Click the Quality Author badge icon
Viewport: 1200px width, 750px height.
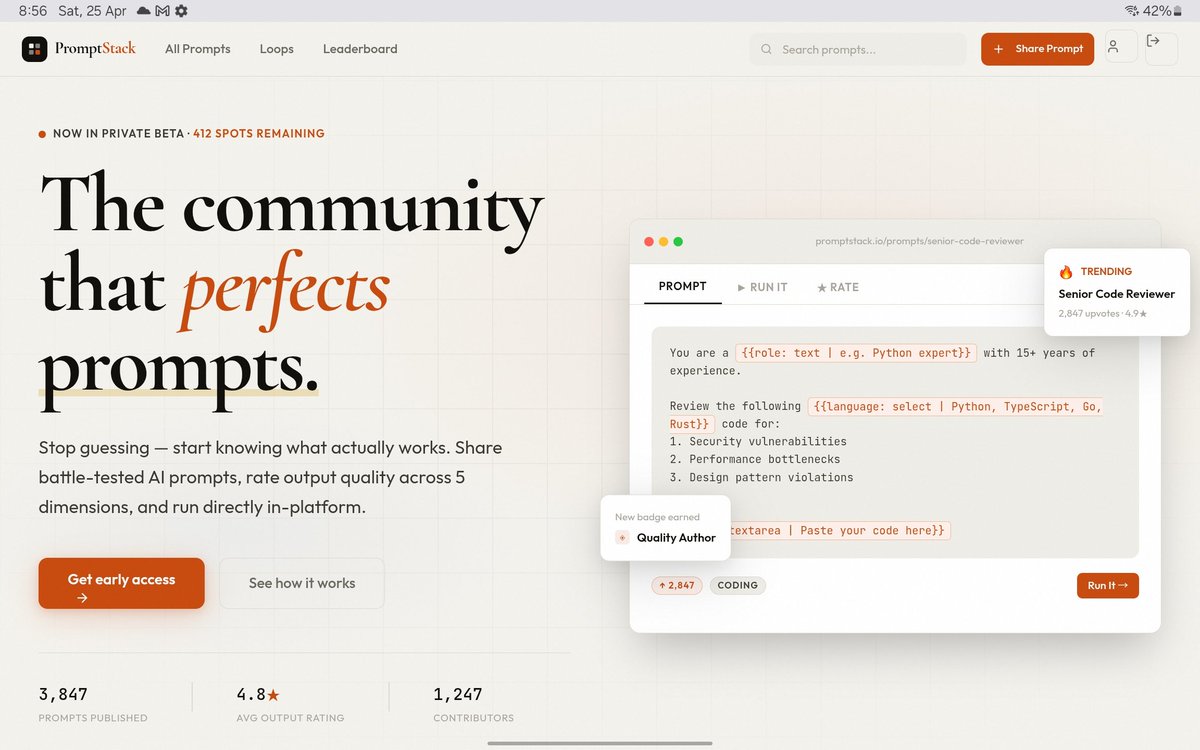click(x=622, y=538)
